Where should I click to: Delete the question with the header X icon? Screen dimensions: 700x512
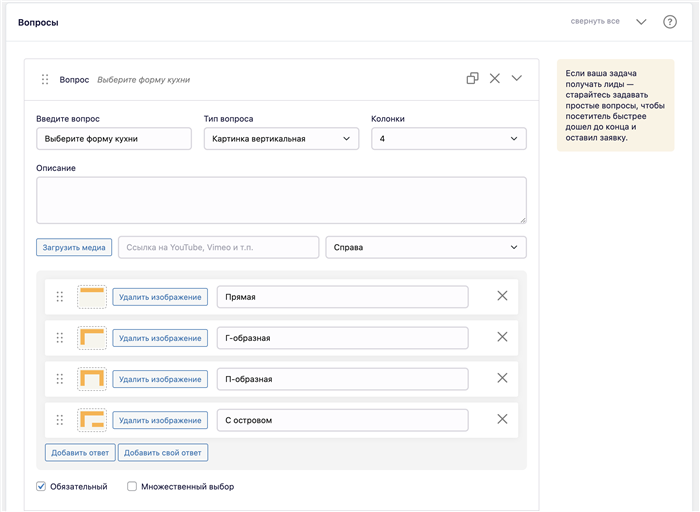click(495, 79)
